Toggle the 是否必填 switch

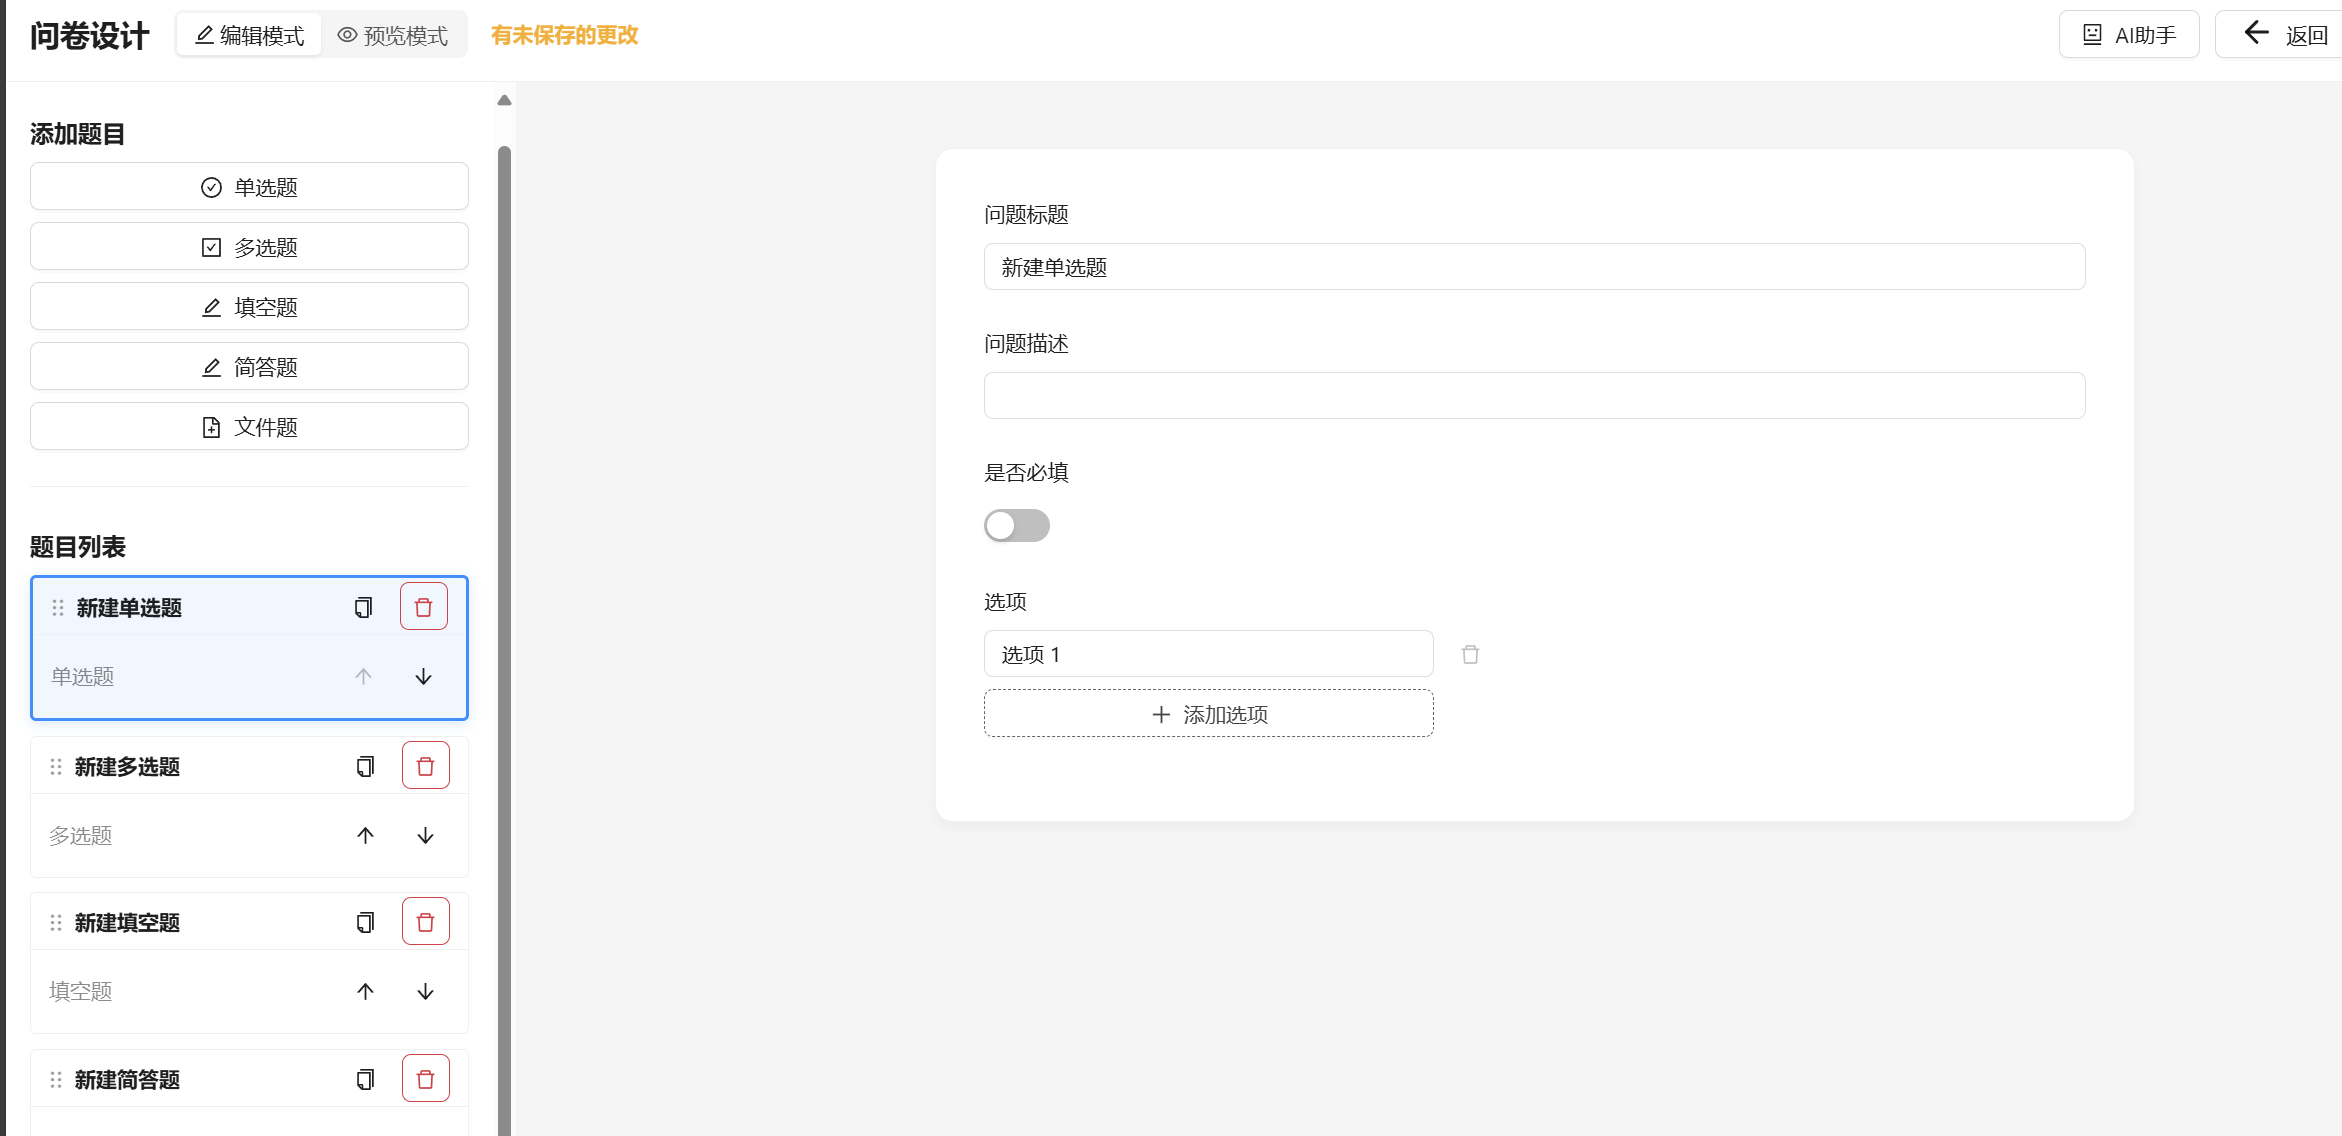point(1016,525)
